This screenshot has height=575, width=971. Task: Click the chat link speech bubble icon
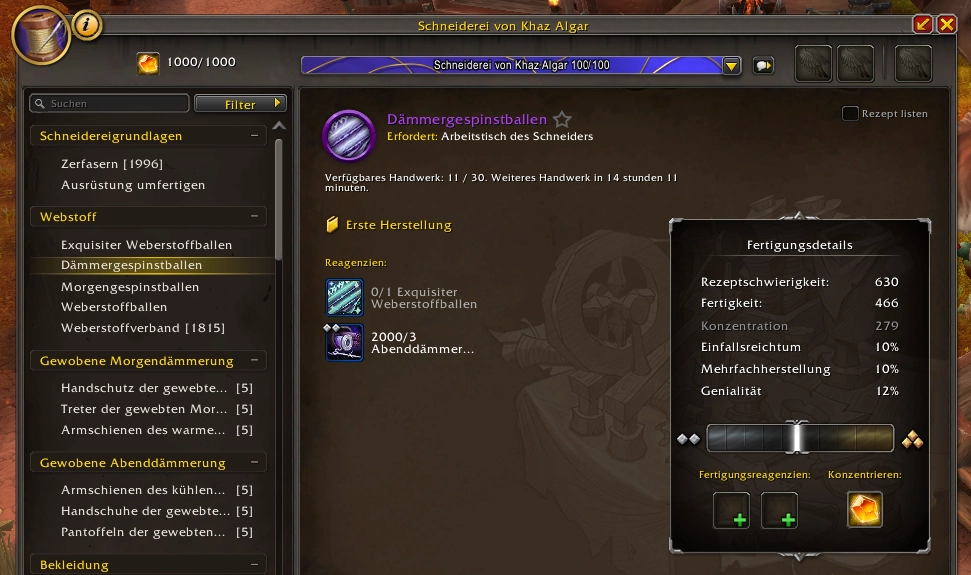point(764,65)
